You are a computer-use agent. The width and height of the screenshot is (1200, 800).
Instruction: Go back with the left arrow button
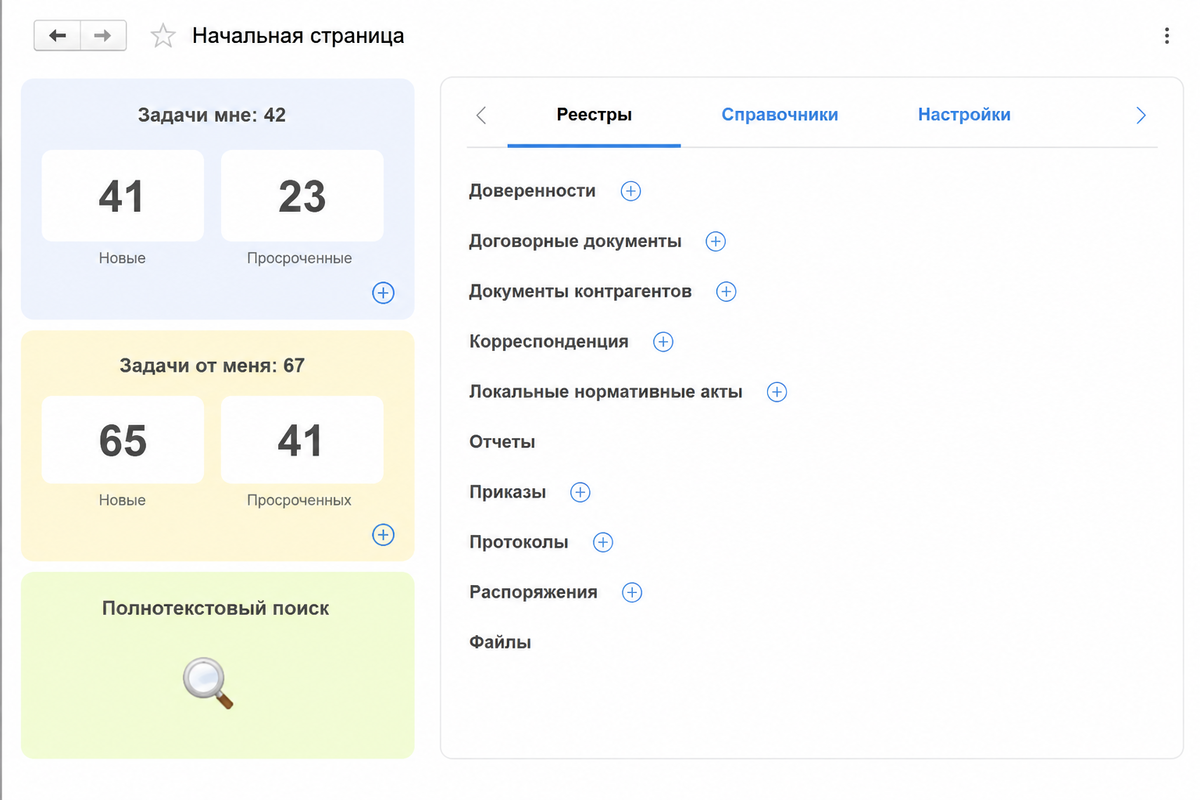(x=57, y=36)
